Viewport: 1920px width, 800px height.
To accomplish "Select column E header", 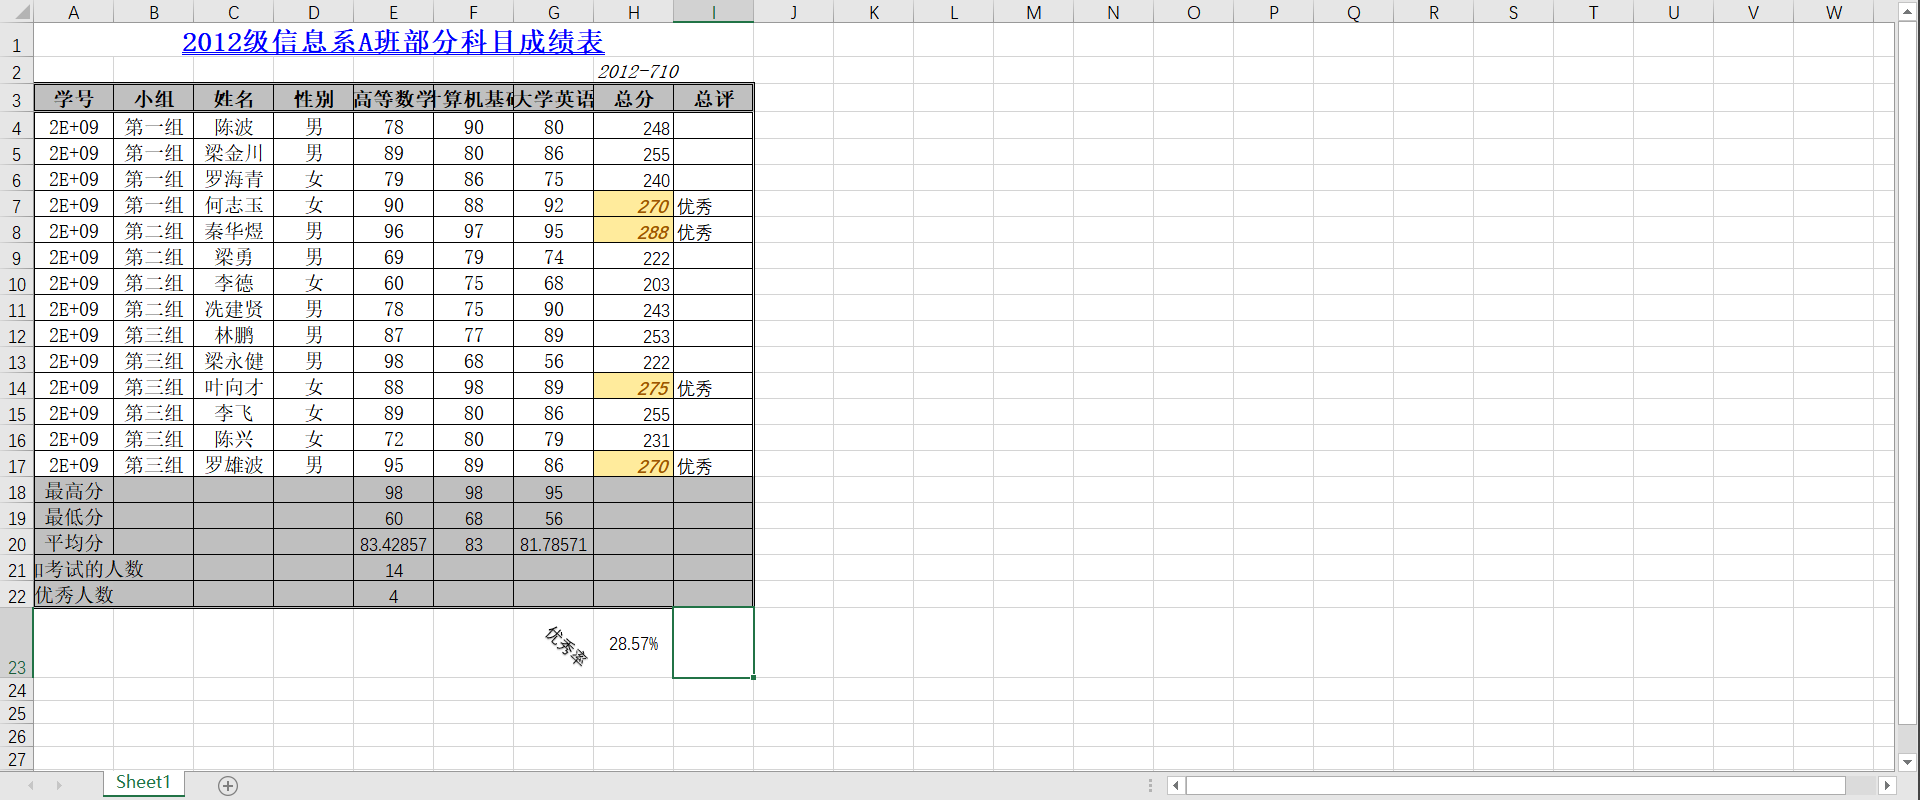I will tap(393, 12).
